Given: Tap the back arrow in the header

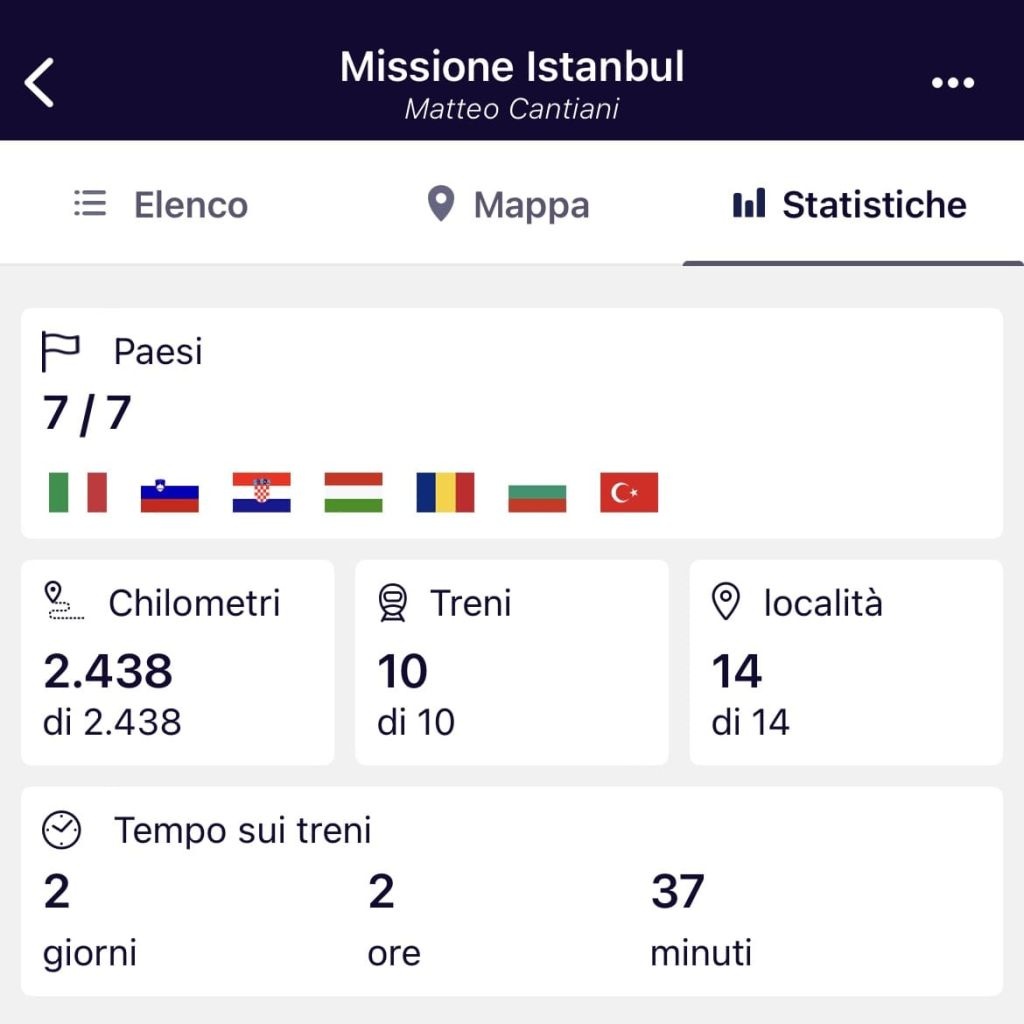Looking at the screenshot, I should click(40, 82).
